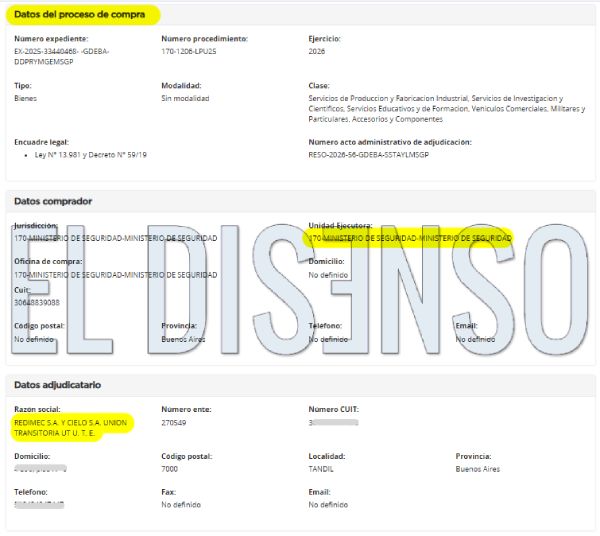Click 'Domicilio:' label in Datos comprador

pyautogui.click(x=326, y=261)
